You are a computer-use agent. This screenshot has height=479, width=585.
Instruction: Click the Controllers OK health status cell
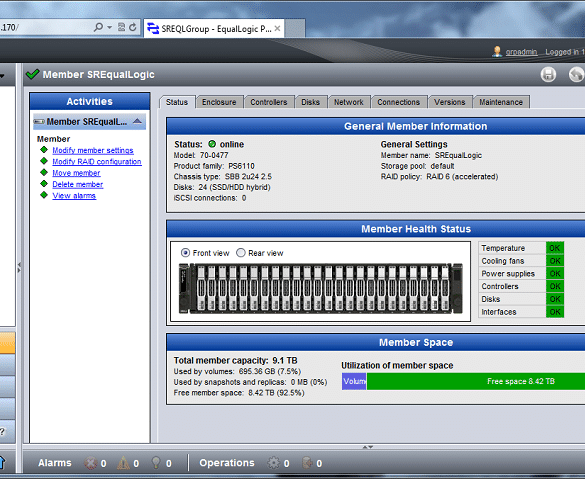pos(555,286)
